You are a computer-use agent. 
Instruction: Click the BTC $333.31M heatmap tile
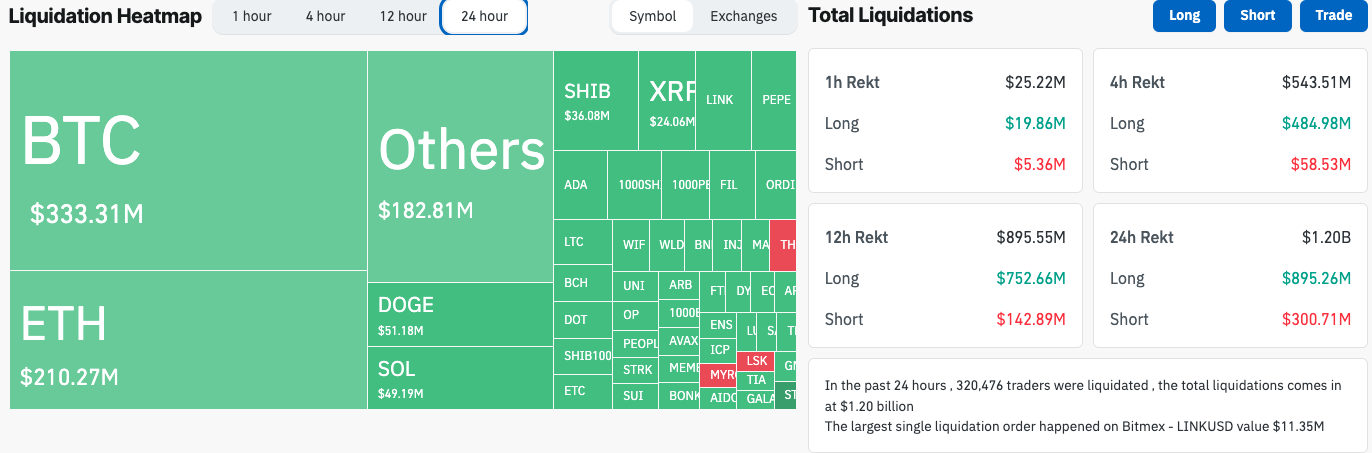(x=188, y=160)
